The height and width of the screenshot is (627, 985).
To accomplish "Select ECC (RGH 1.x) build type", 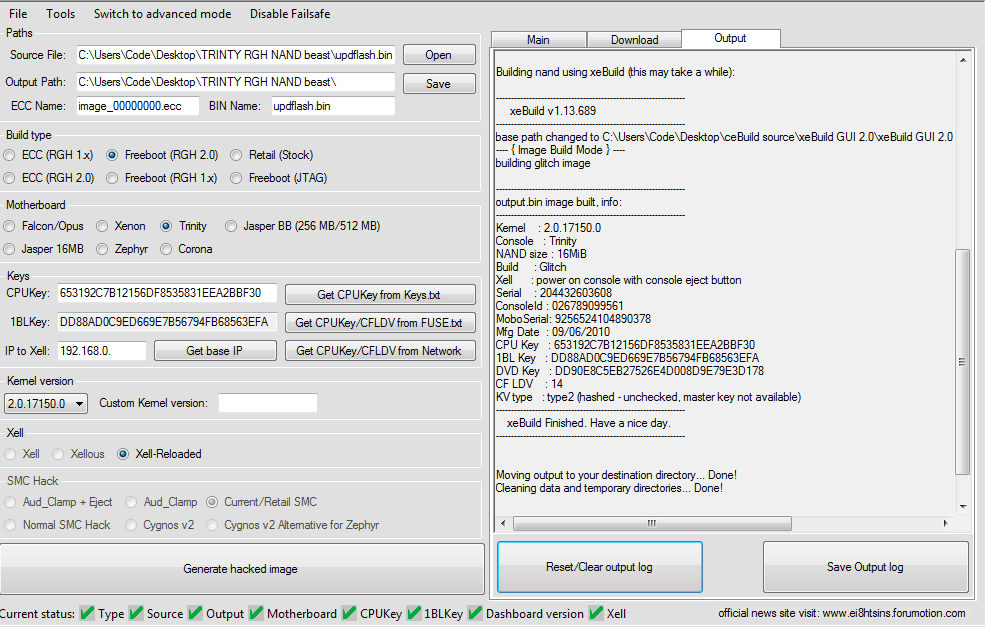I will click(x=49, y=155).
